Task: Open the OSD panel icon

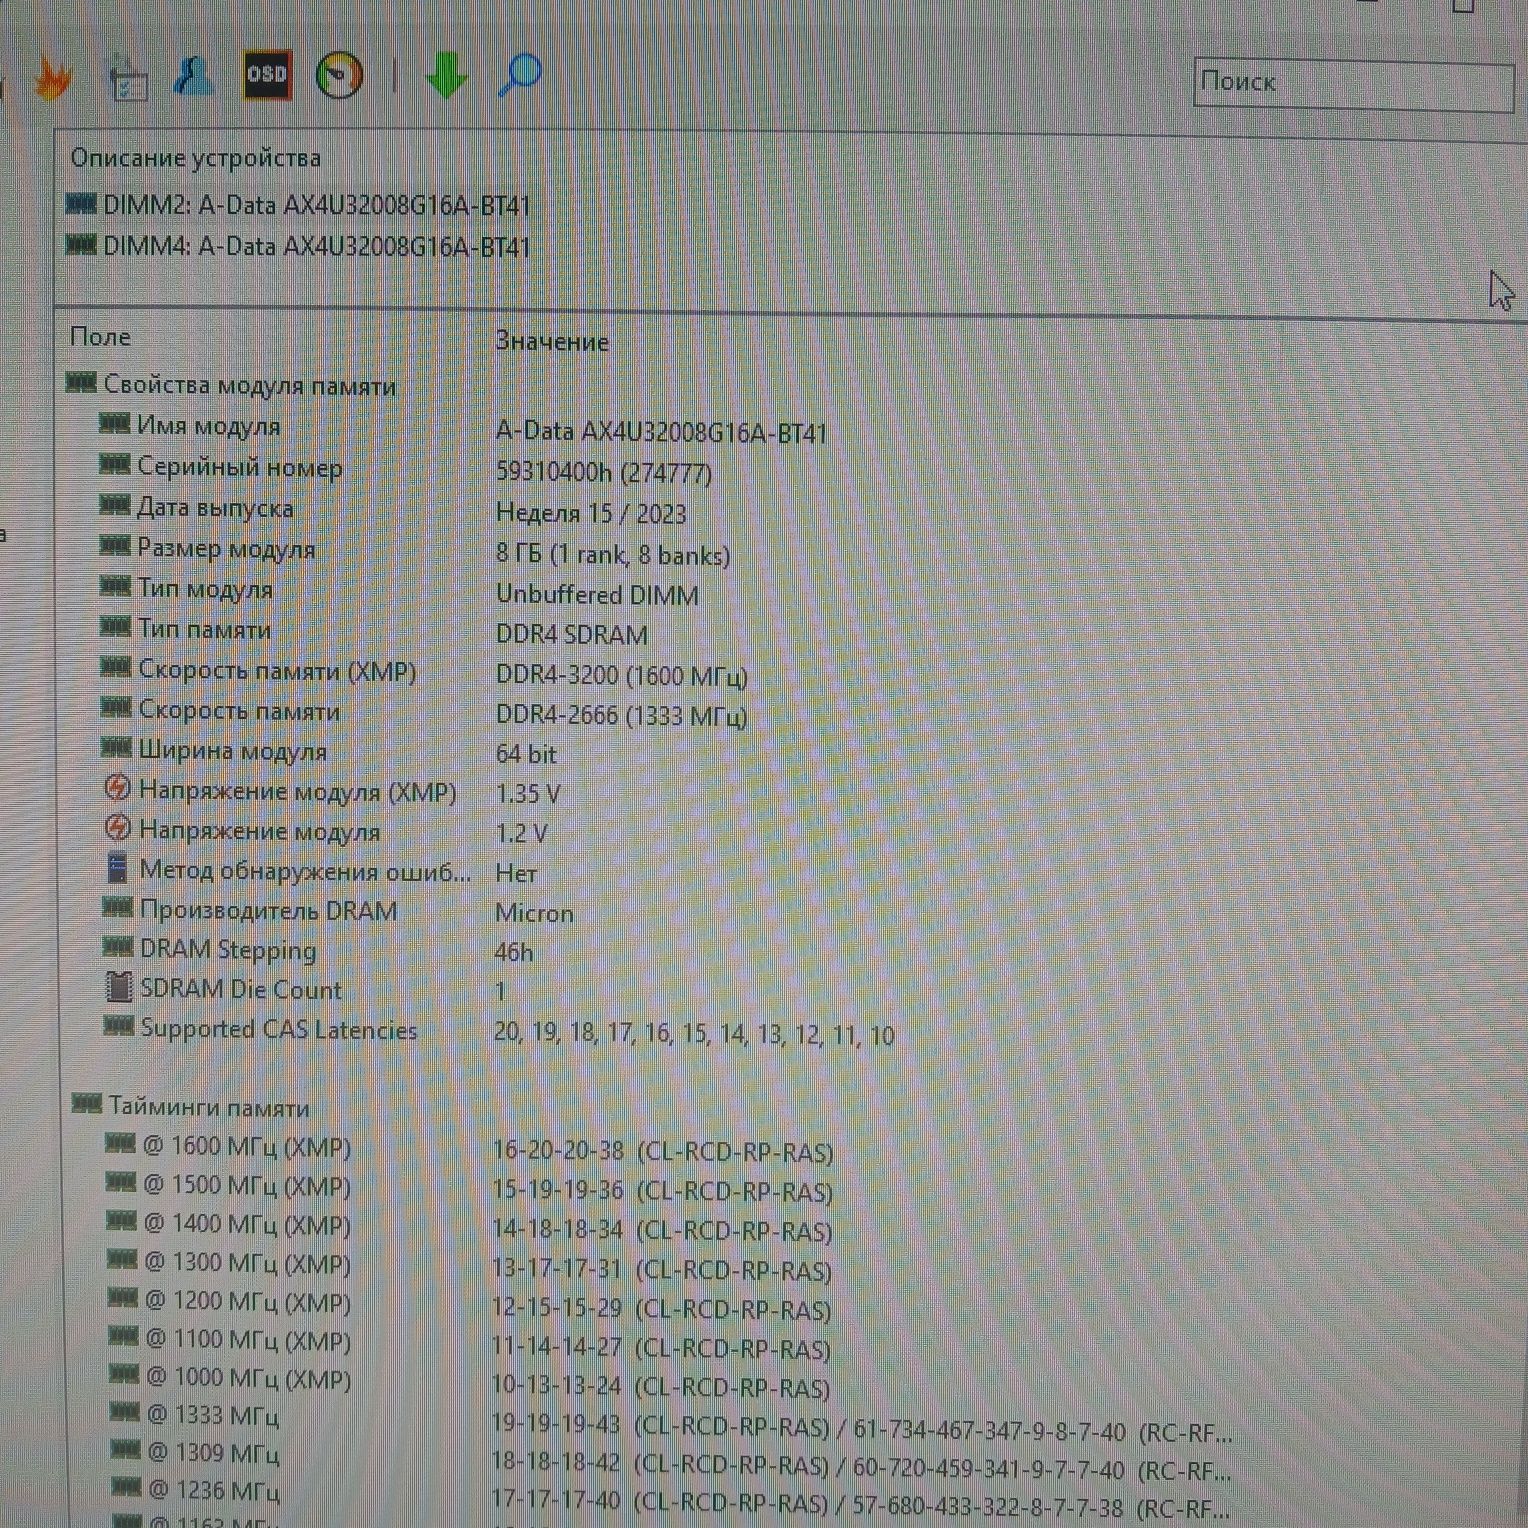Action: click(x=267, y=75)
